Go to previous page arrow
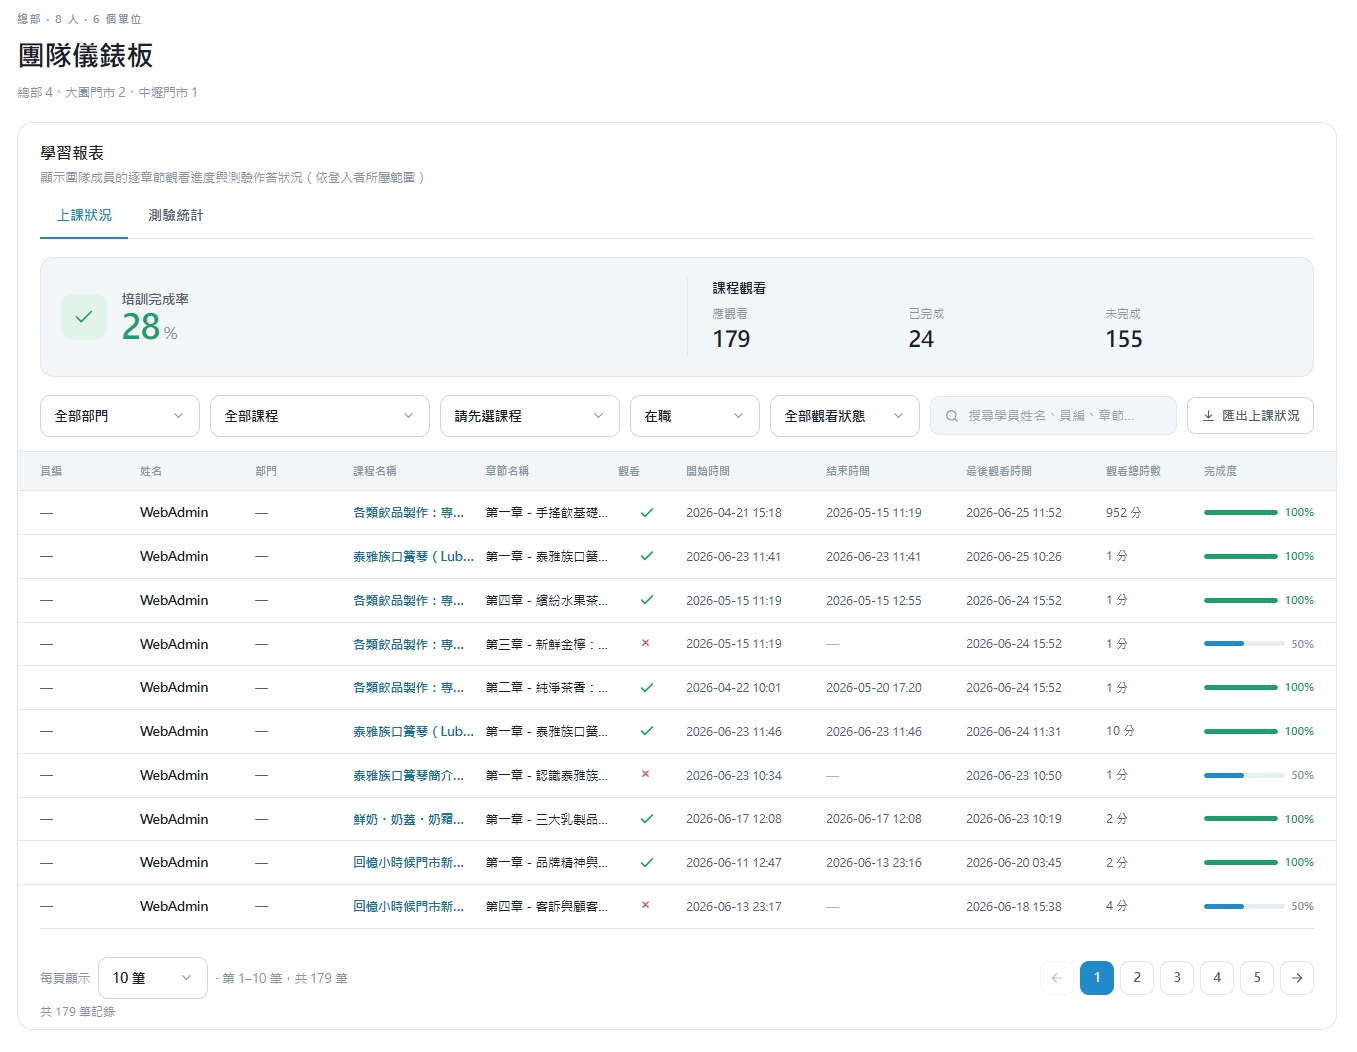 [1057, 978]
